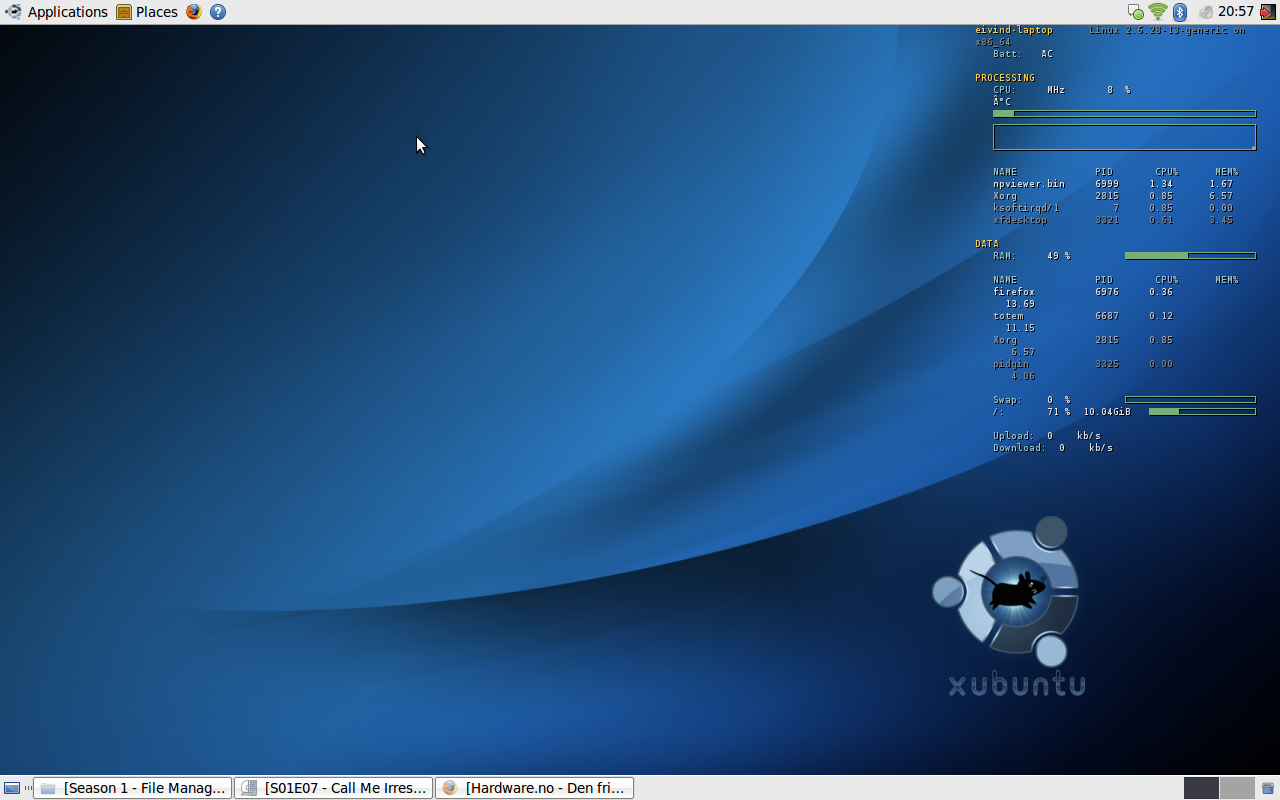Open the Applications menu
Viewport: 1280px width, 800px height.
click(x=56, y=12)
